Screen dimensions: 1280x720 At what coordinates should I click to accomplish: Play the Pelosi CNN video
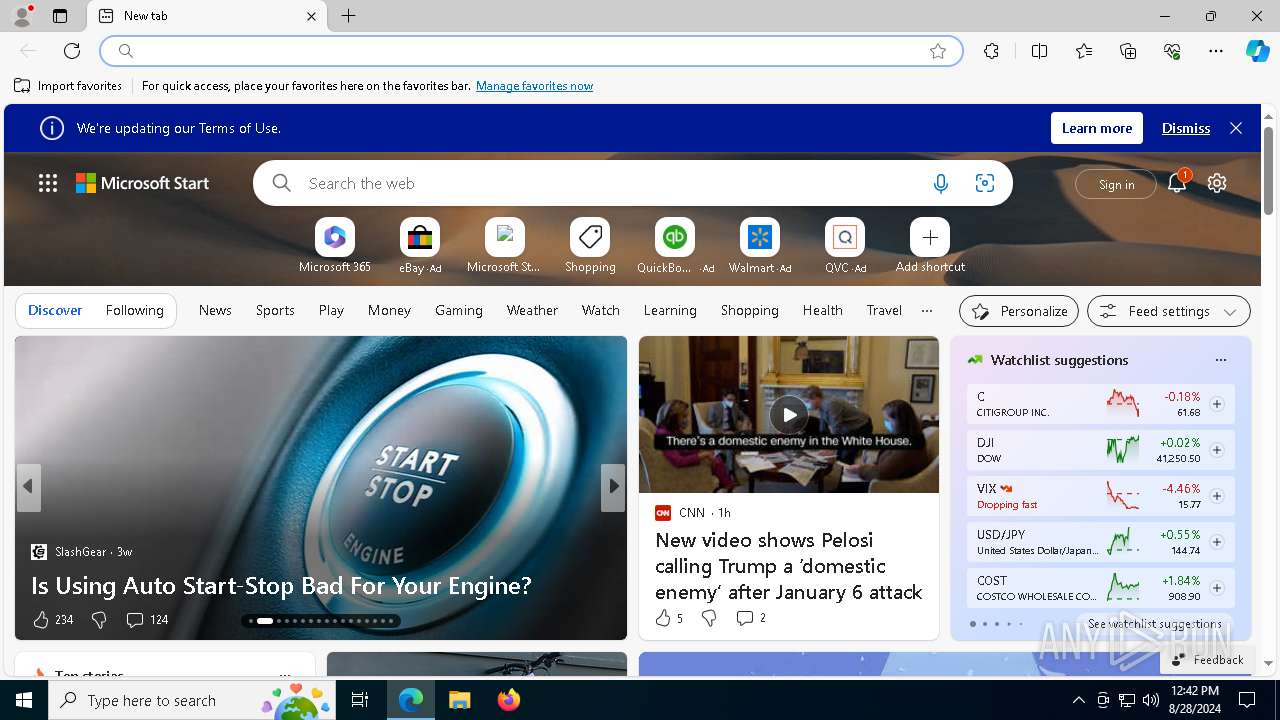tap(789, 414)
